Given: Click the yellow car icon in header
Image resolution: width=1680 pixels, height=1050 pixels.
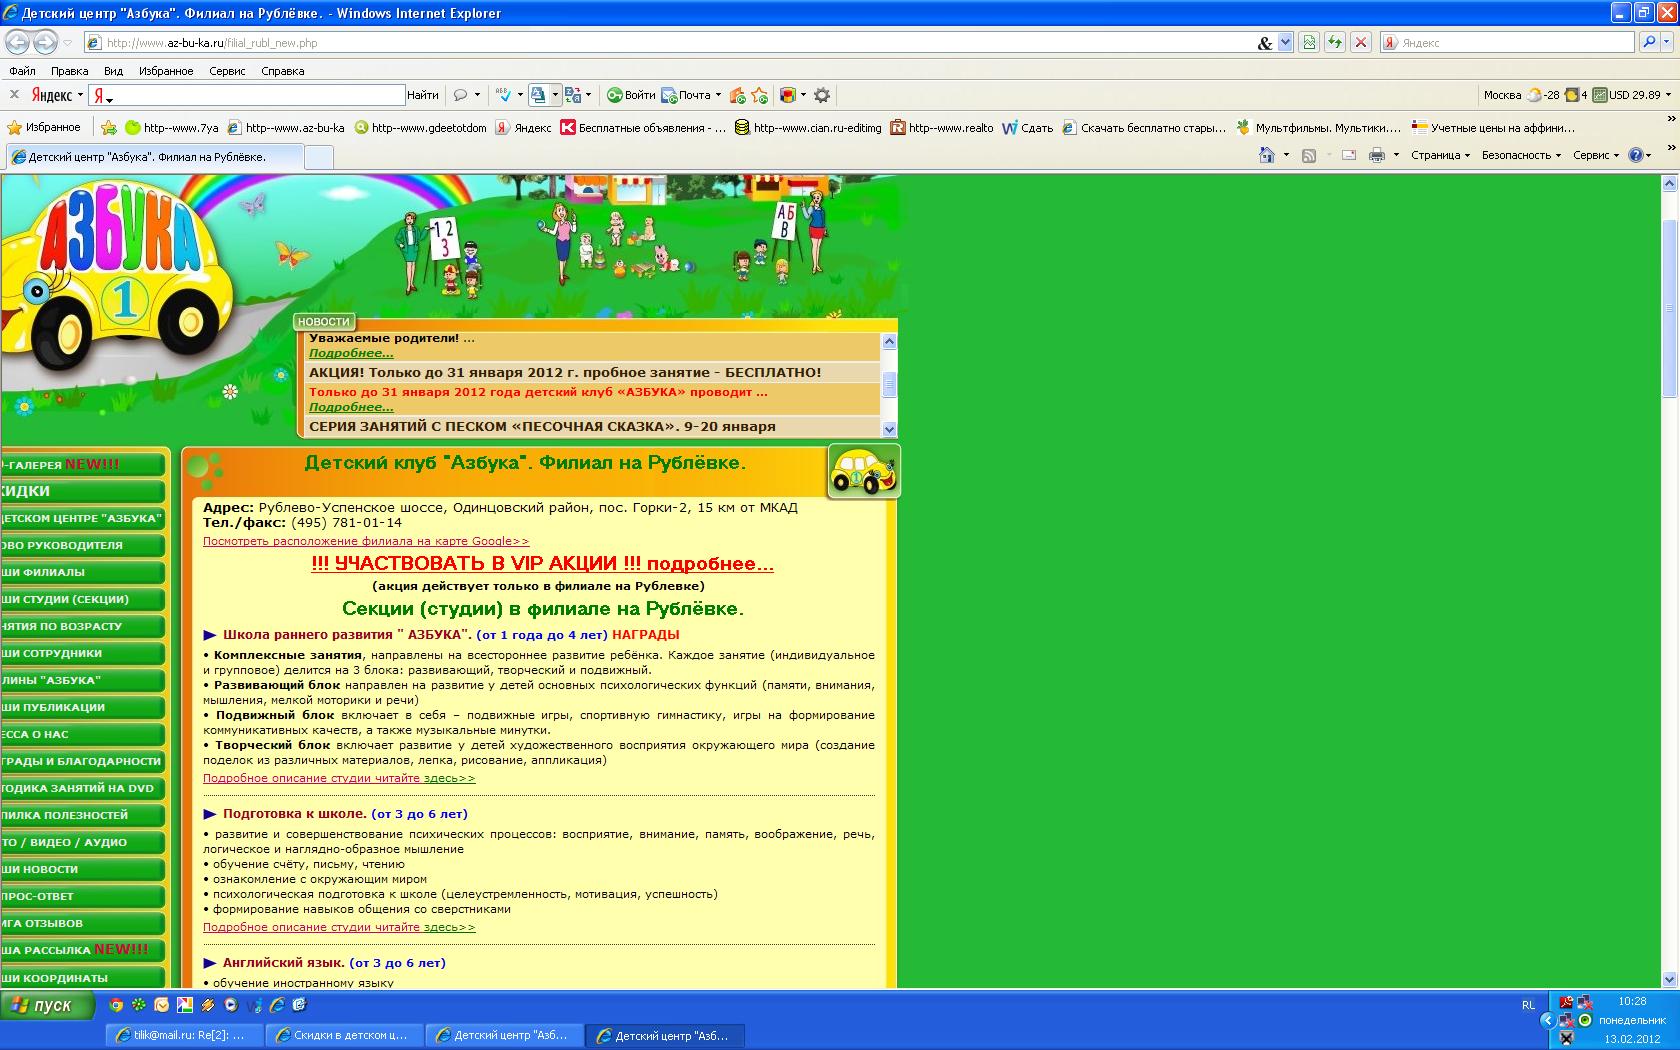Looking at the screenshot, I should [x=864, y=472].
